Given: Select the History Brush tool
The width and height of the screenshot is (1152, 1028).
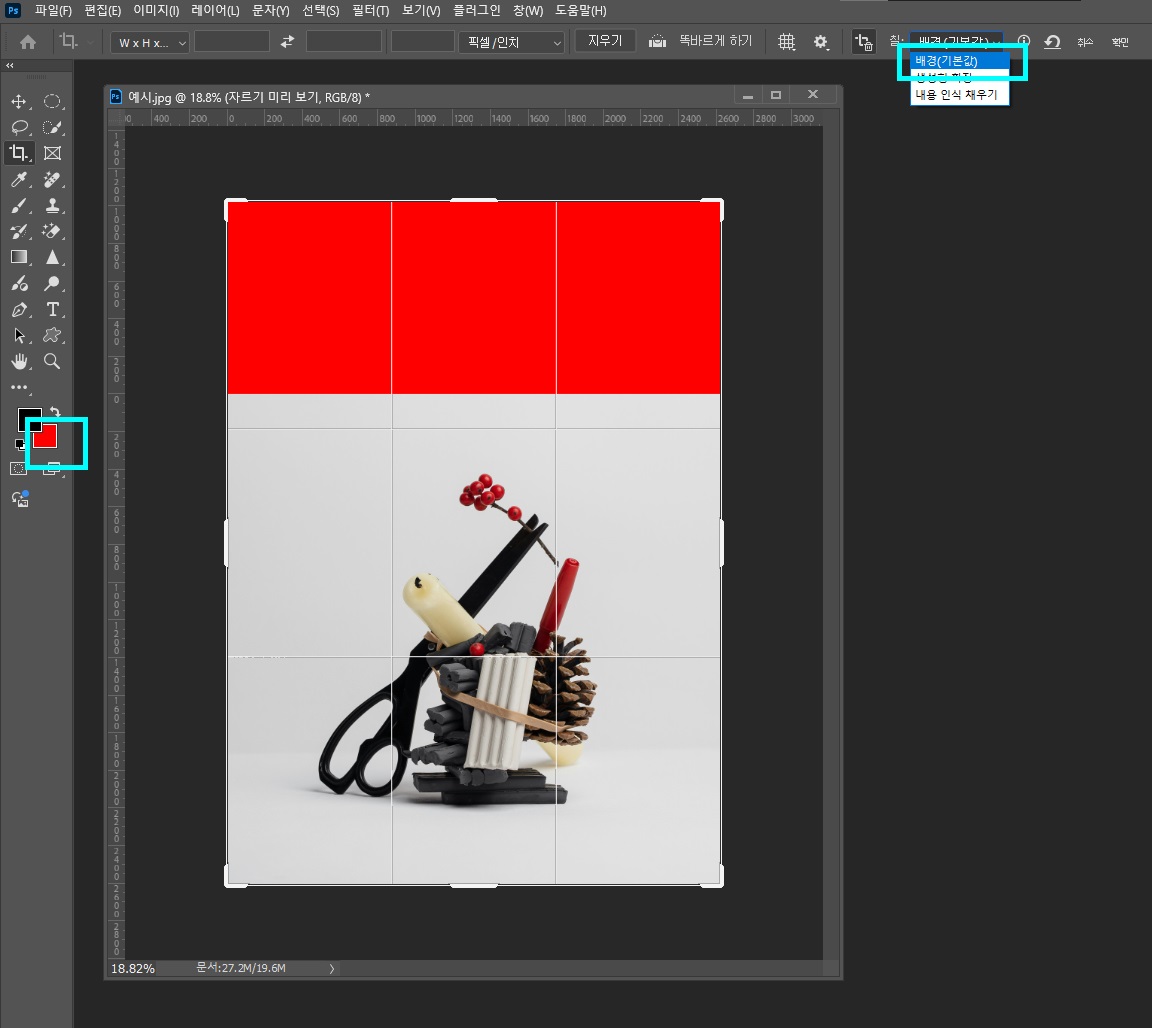Looking at the screenshot, I should click(x=19, y=231).
